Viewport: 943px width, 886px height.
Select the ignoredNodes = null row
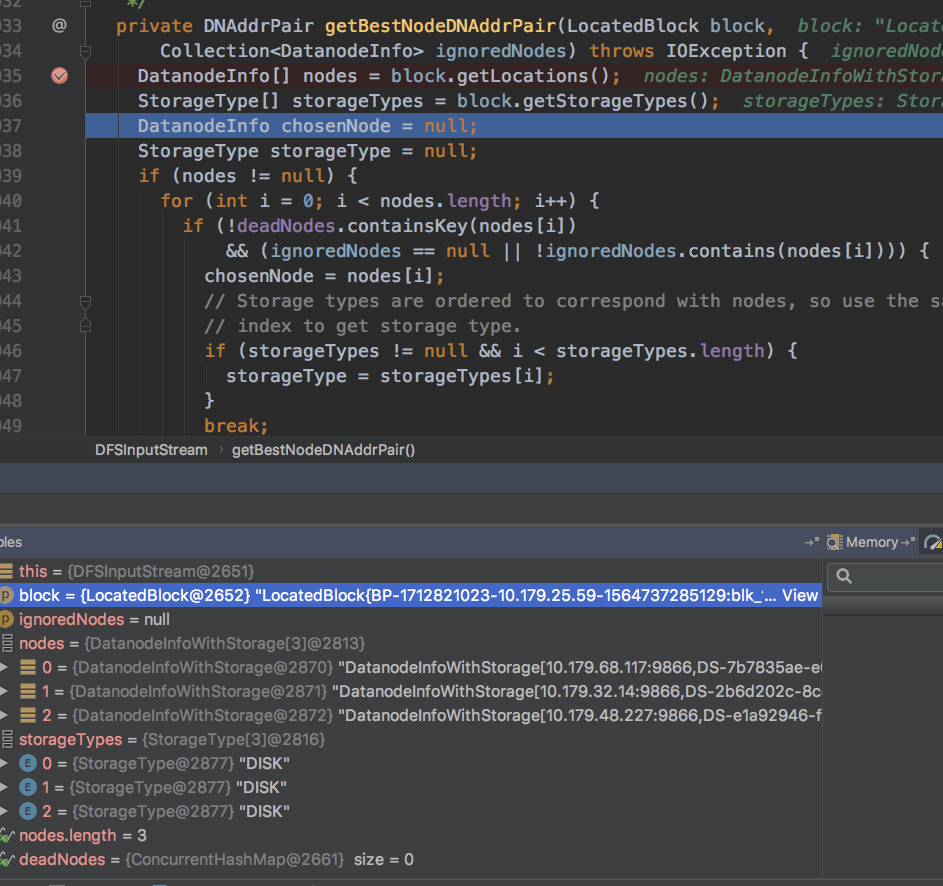click(x=411, y=619)
